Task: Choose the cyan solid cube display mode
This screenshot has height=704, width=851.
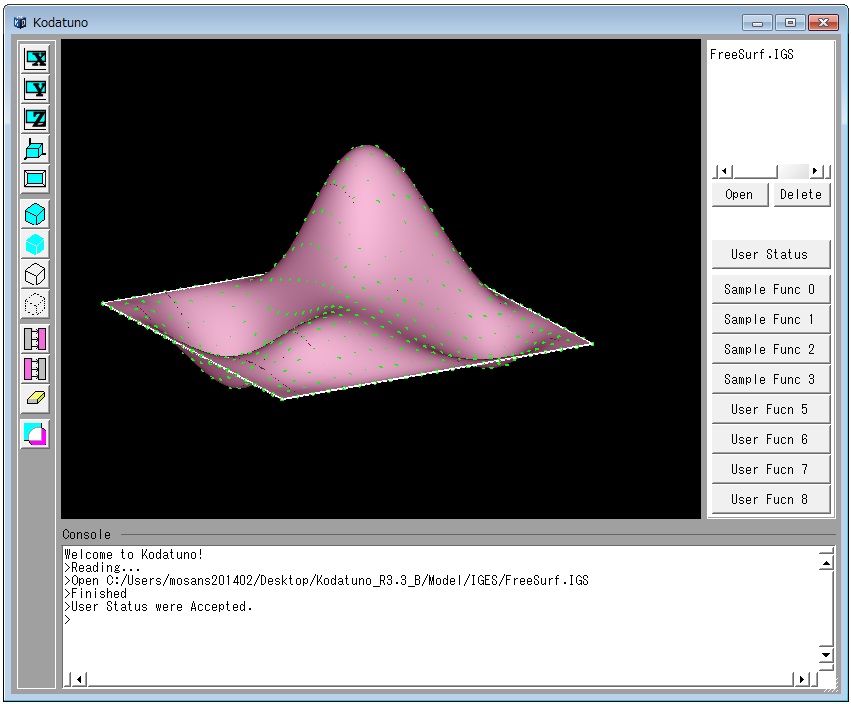Action: [35, 244]
